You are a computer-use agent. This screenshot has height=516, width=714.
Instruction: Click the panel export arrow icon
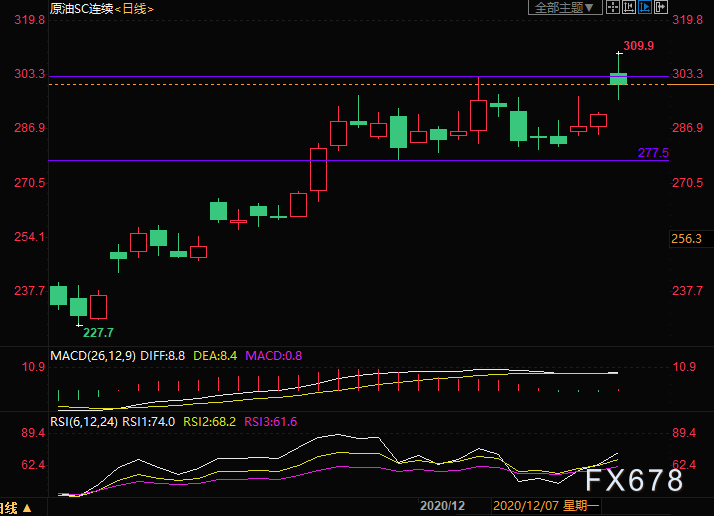coord(661,7)
